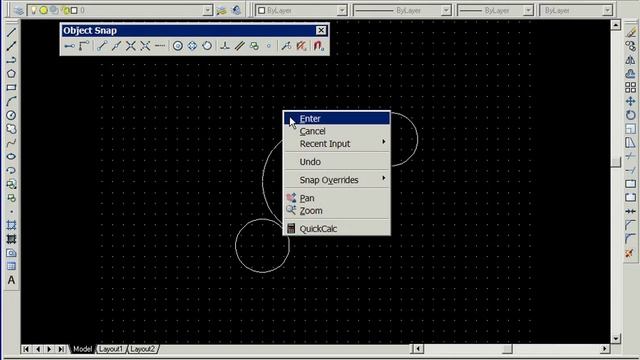Screen dimensions: 640x360
Task: Click Make Object's Layer Current icon
Action: (x=221, y=10)
